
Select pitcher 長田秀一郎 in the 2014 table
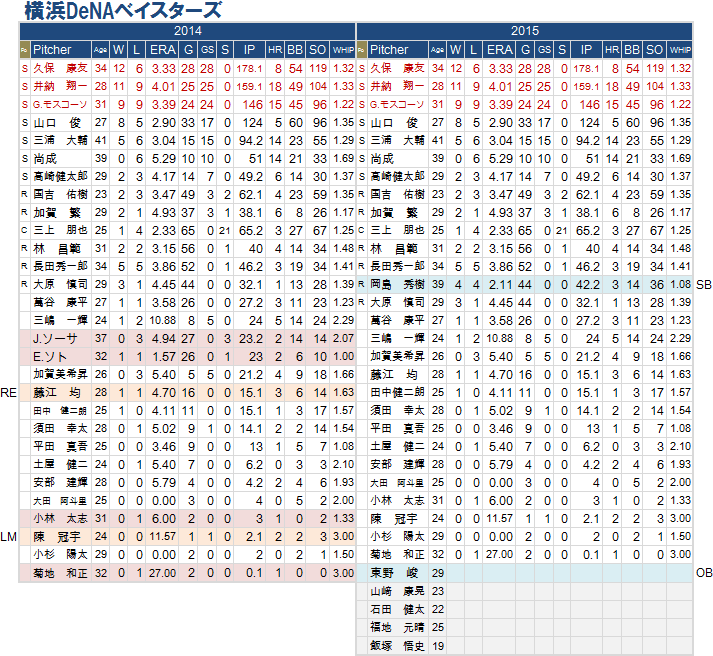(60, 266)
